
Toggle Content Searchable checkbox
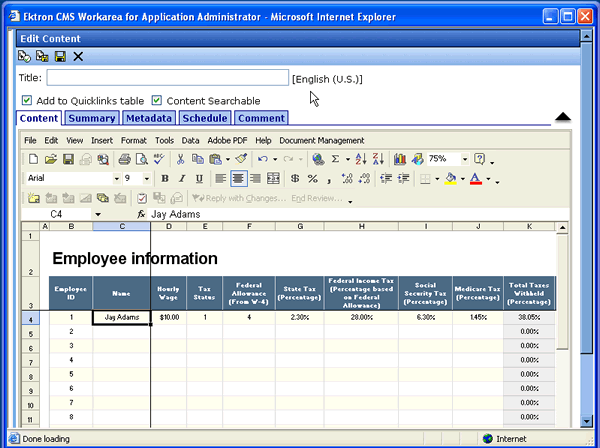[157, 100]
